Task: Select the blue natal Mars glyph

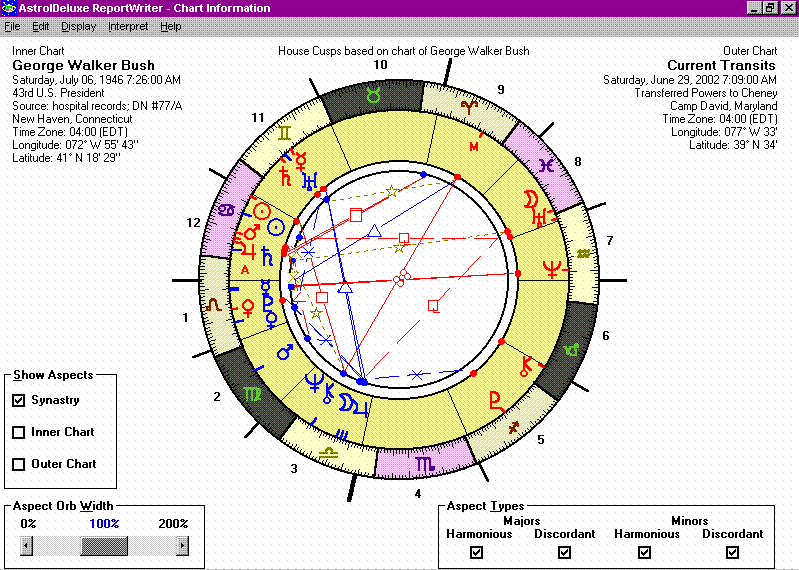Action: [285, 351]
